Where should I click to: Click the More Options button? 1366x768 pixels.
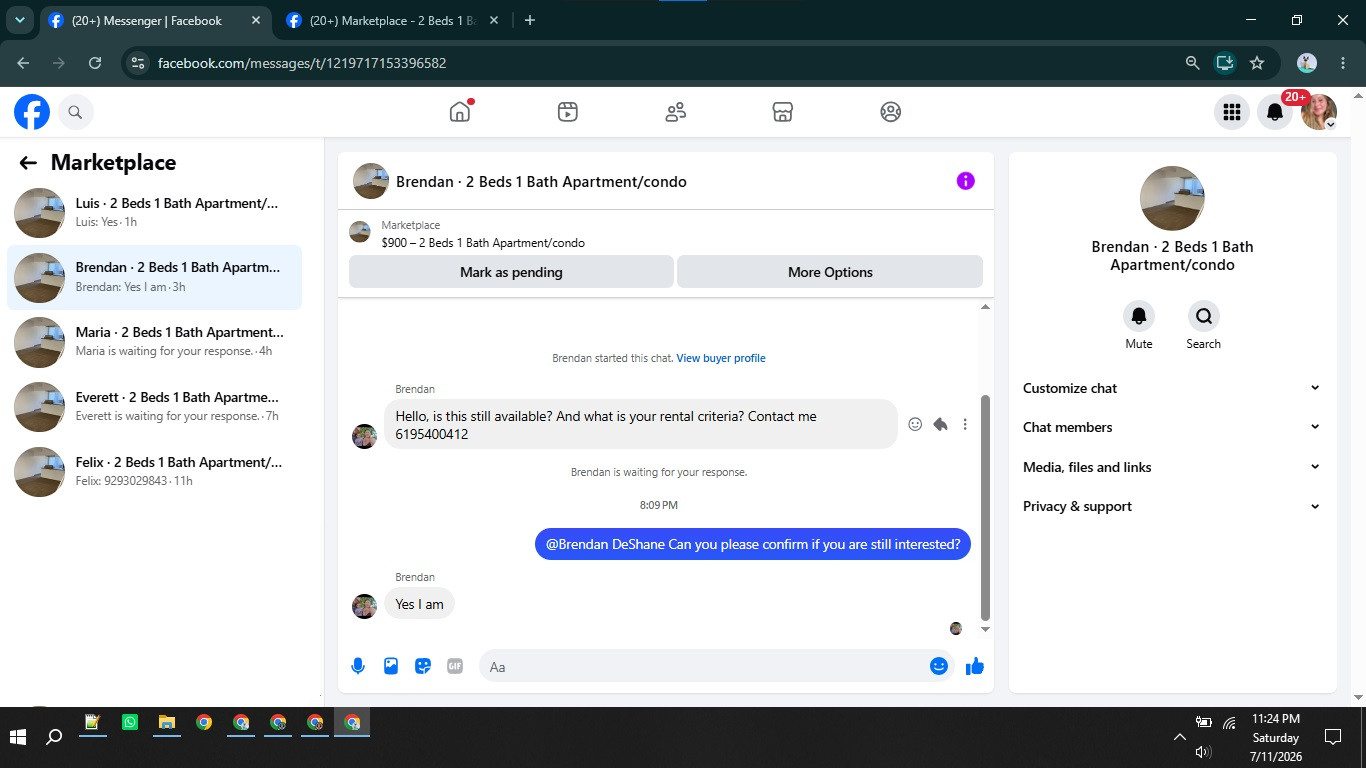830,272
